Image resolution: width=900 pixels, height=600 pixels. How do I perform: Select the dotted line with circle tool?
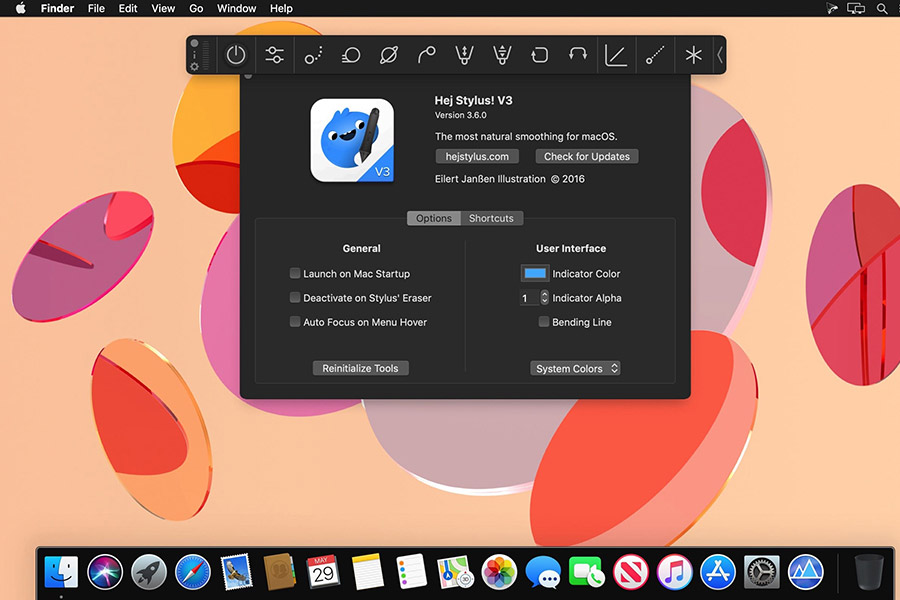tap(655, 55)
